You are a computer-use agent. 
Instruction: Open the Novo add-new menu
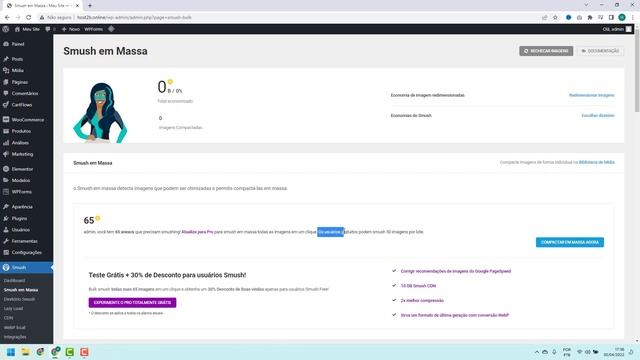tap(71, 29)
